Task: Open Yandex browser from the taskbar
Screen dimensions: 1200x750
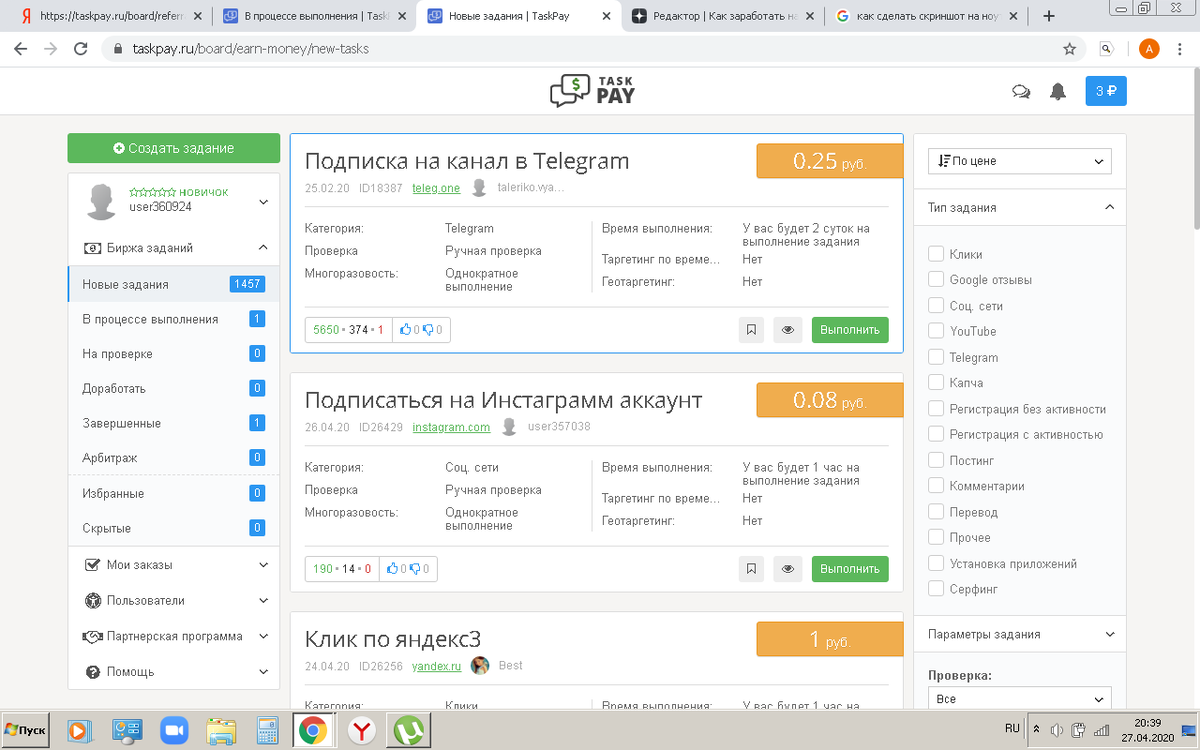Action: (361, 730)
